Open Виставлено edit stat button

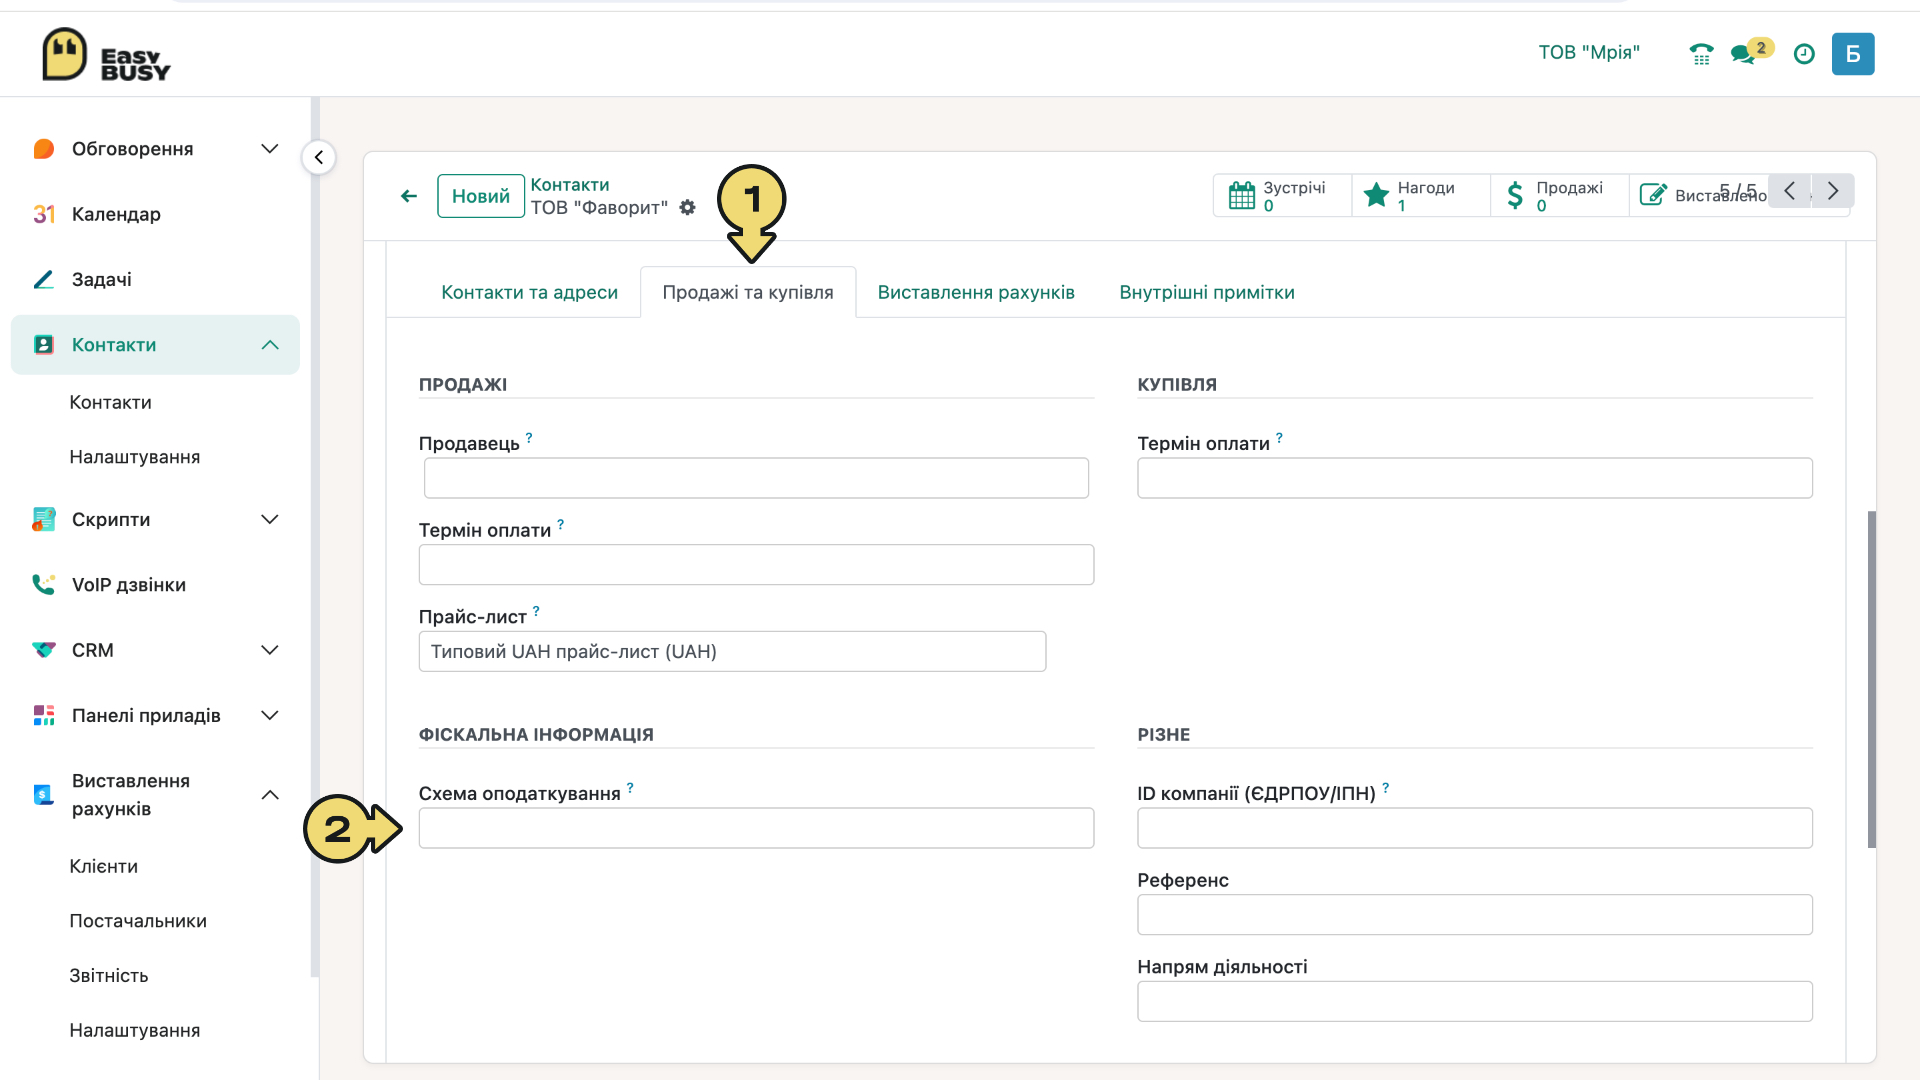(x=1698, y=195)
